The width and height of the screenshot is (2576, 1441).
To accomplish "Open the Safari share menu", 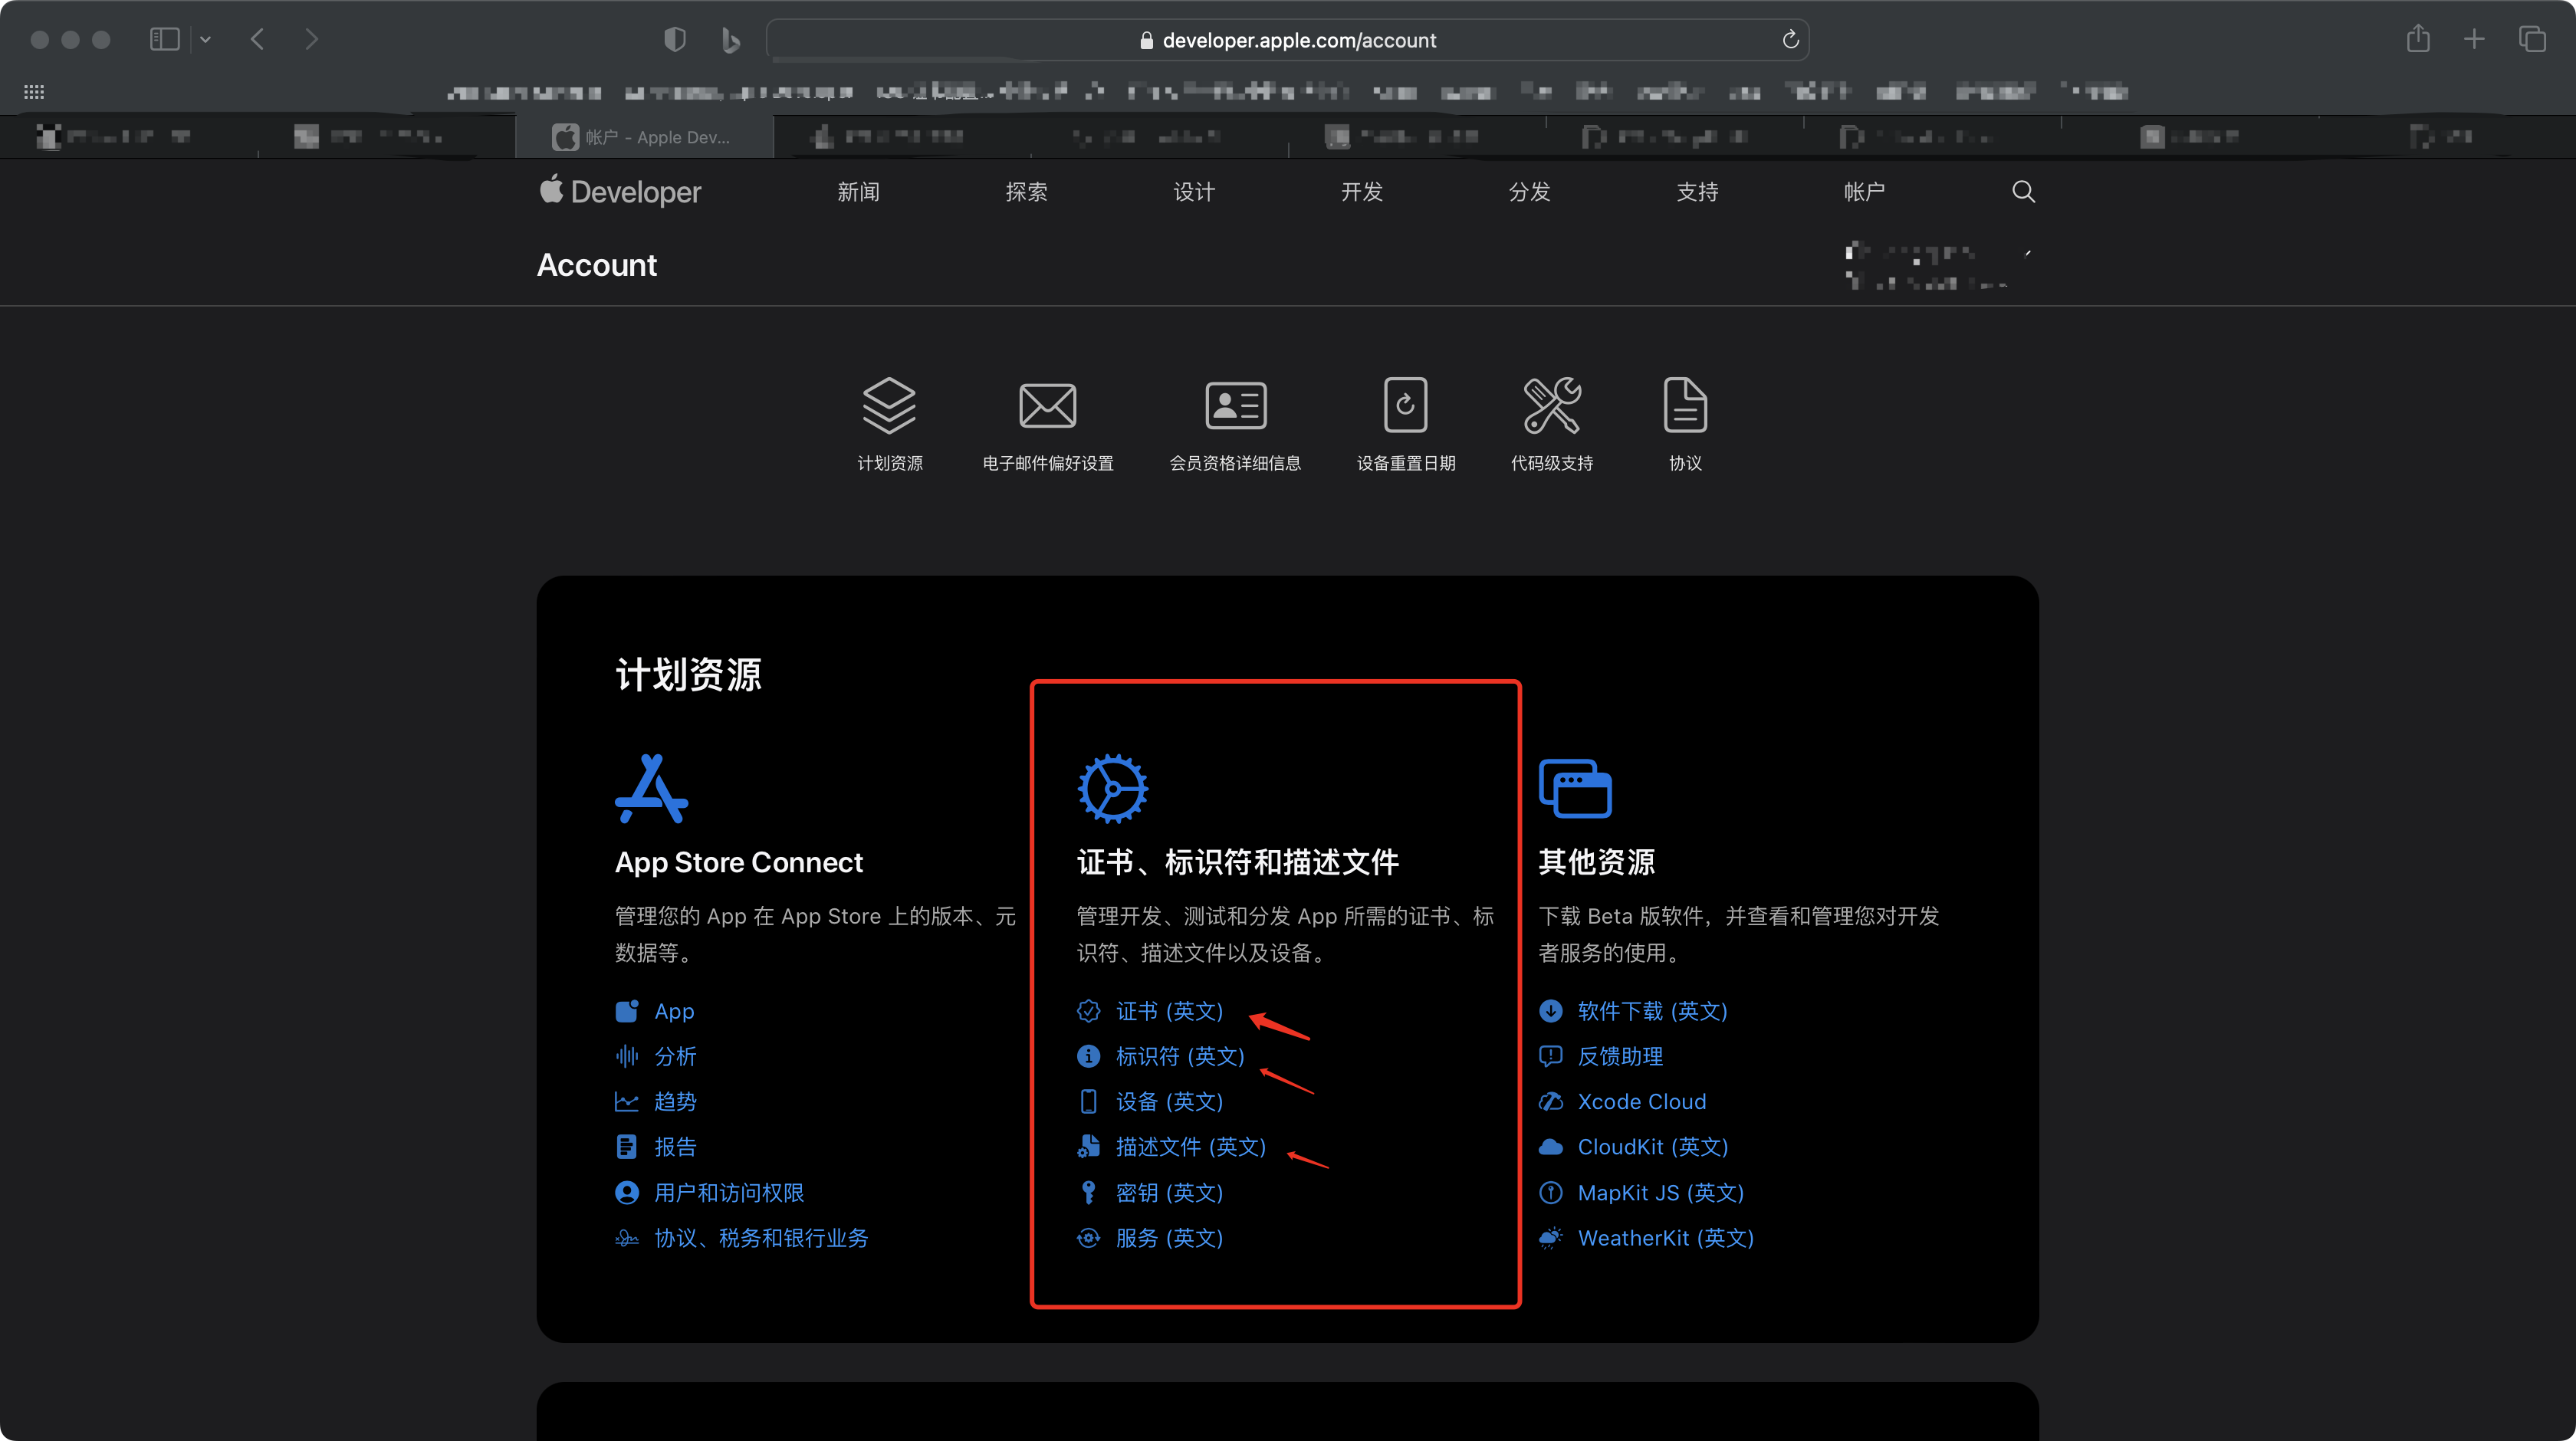I will (x=2418, y=38).
